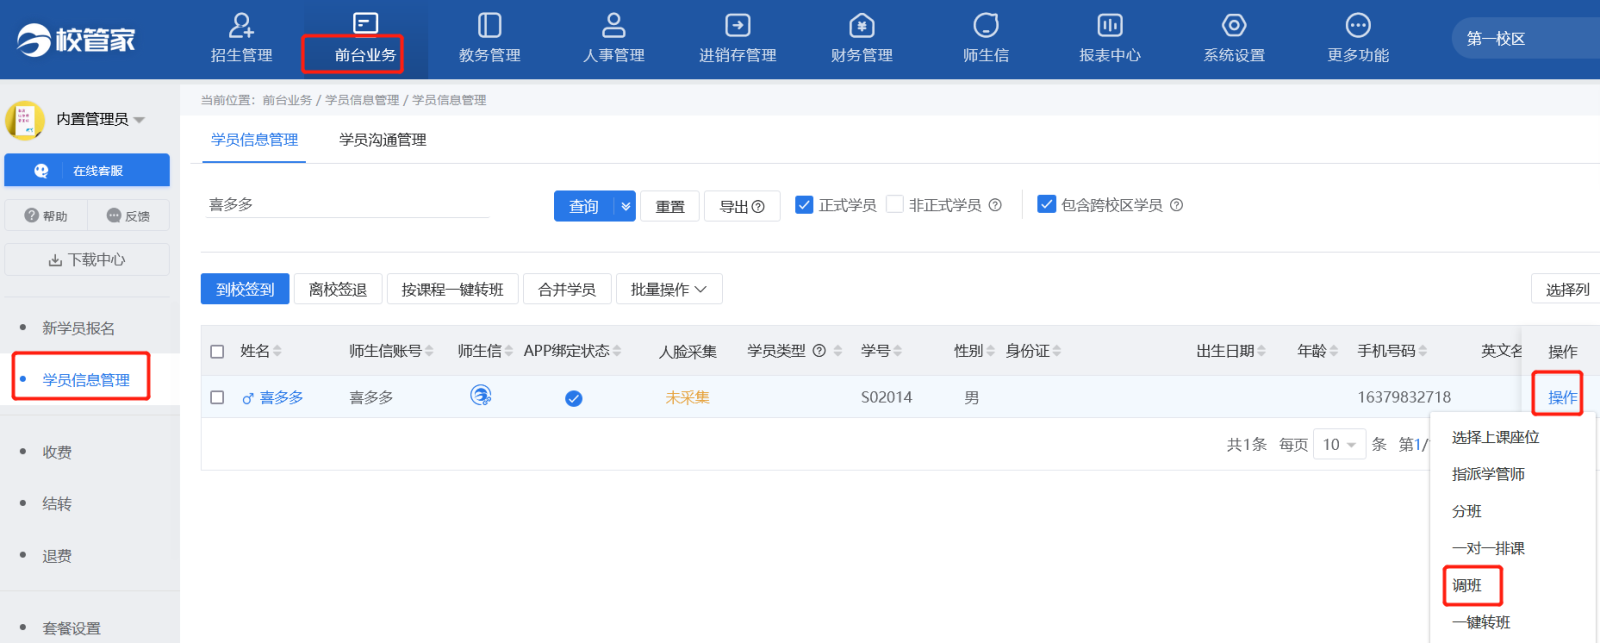Open 人事管理 module icon
Screen dimensions: 1600x643
coord(614,25)
